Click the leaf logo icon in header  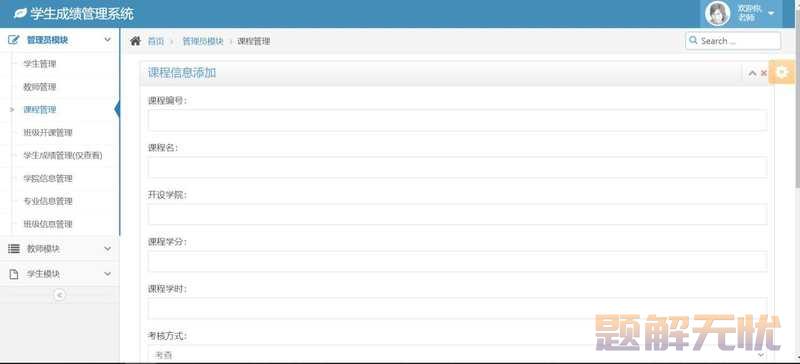coord(20,14)
